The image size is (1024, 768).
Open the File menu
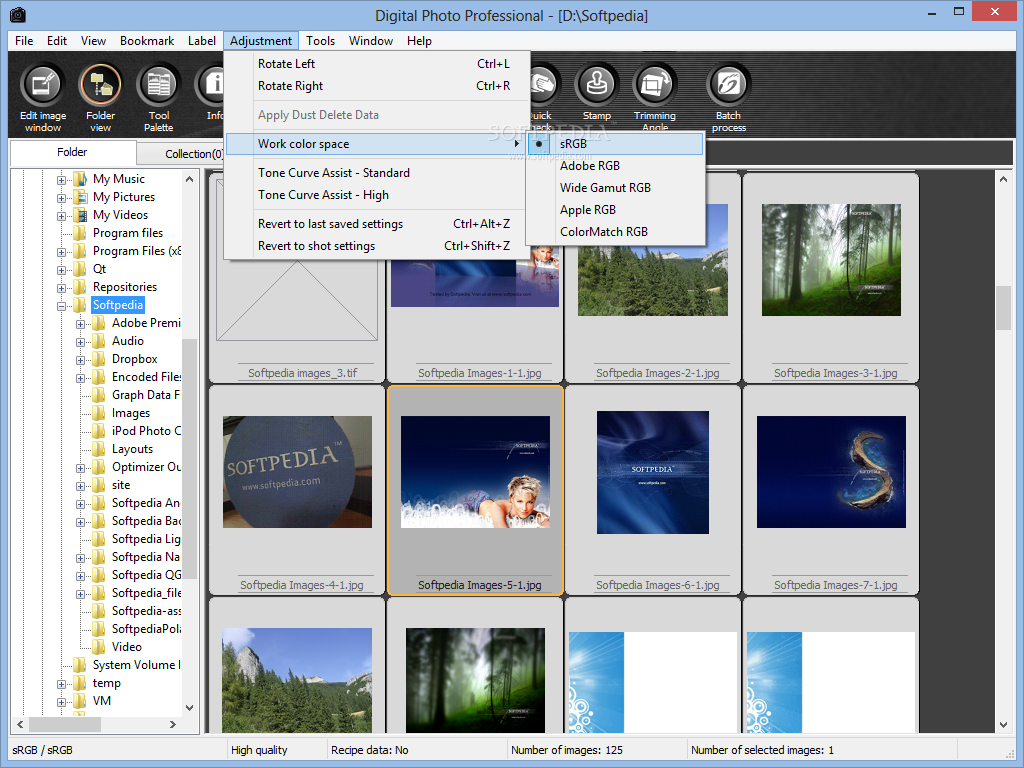pos(24,40)
